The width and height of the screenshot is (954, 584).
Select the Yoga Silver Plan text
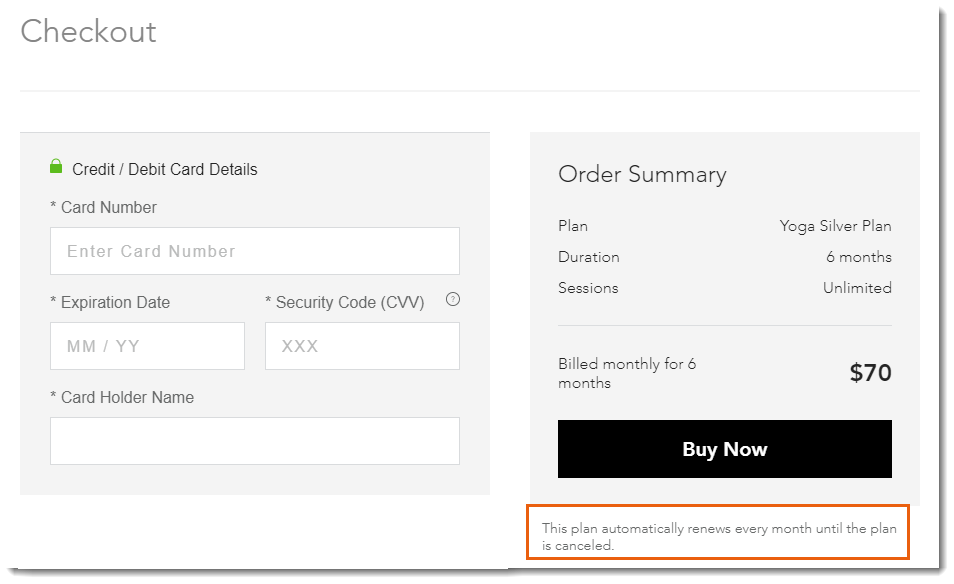coord(835,226)
